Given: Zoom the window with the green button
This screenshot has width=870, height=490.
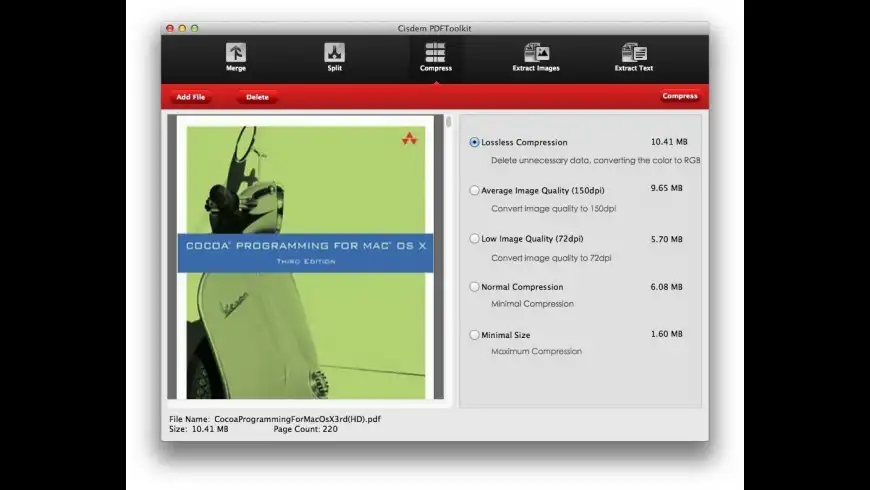Looking at the screenshot, I should [194, 28].
